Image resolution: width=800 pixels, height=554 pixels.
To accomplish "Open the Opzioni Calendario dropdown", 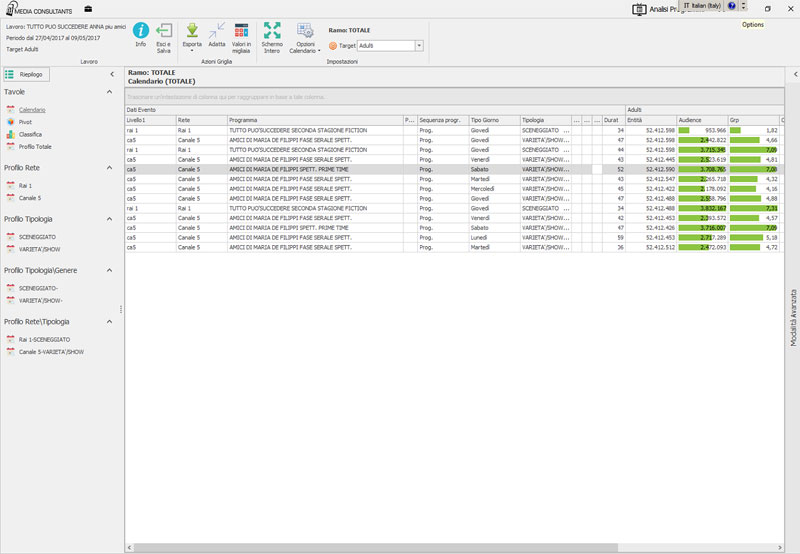I will coord(306,32).
